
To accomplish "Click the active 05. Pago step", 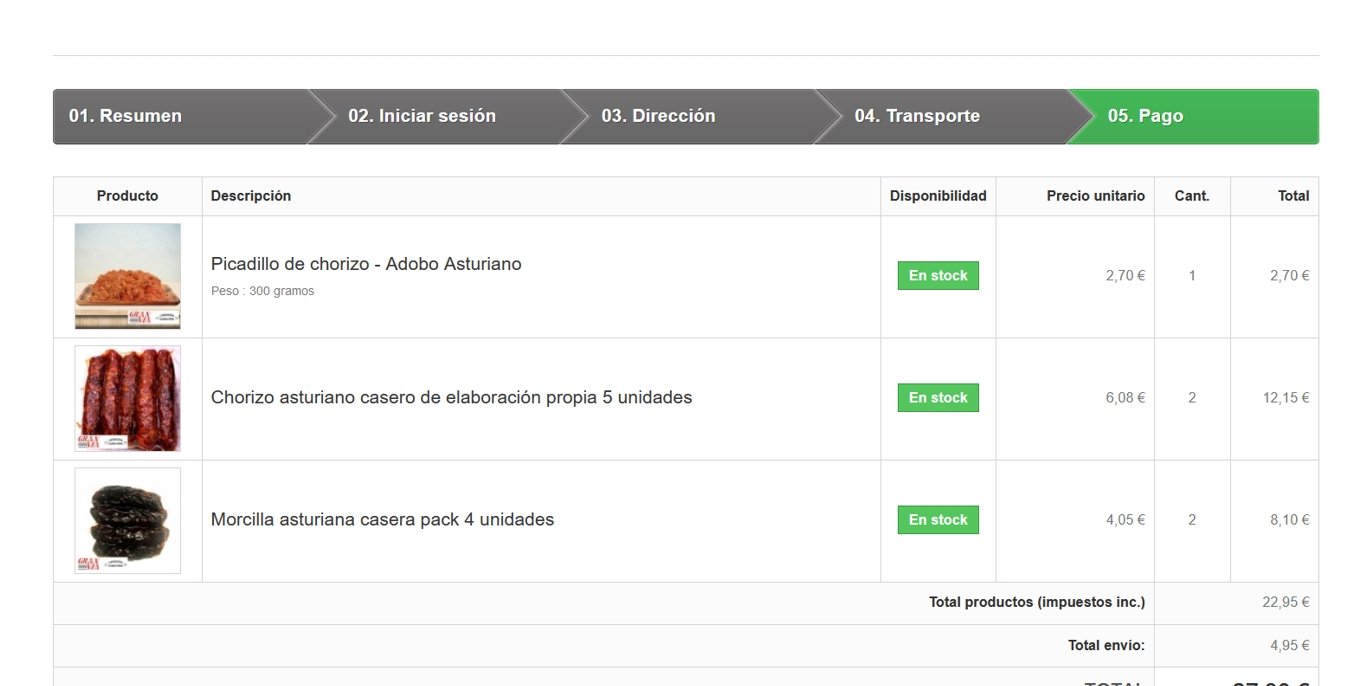I will (1145, 116).
